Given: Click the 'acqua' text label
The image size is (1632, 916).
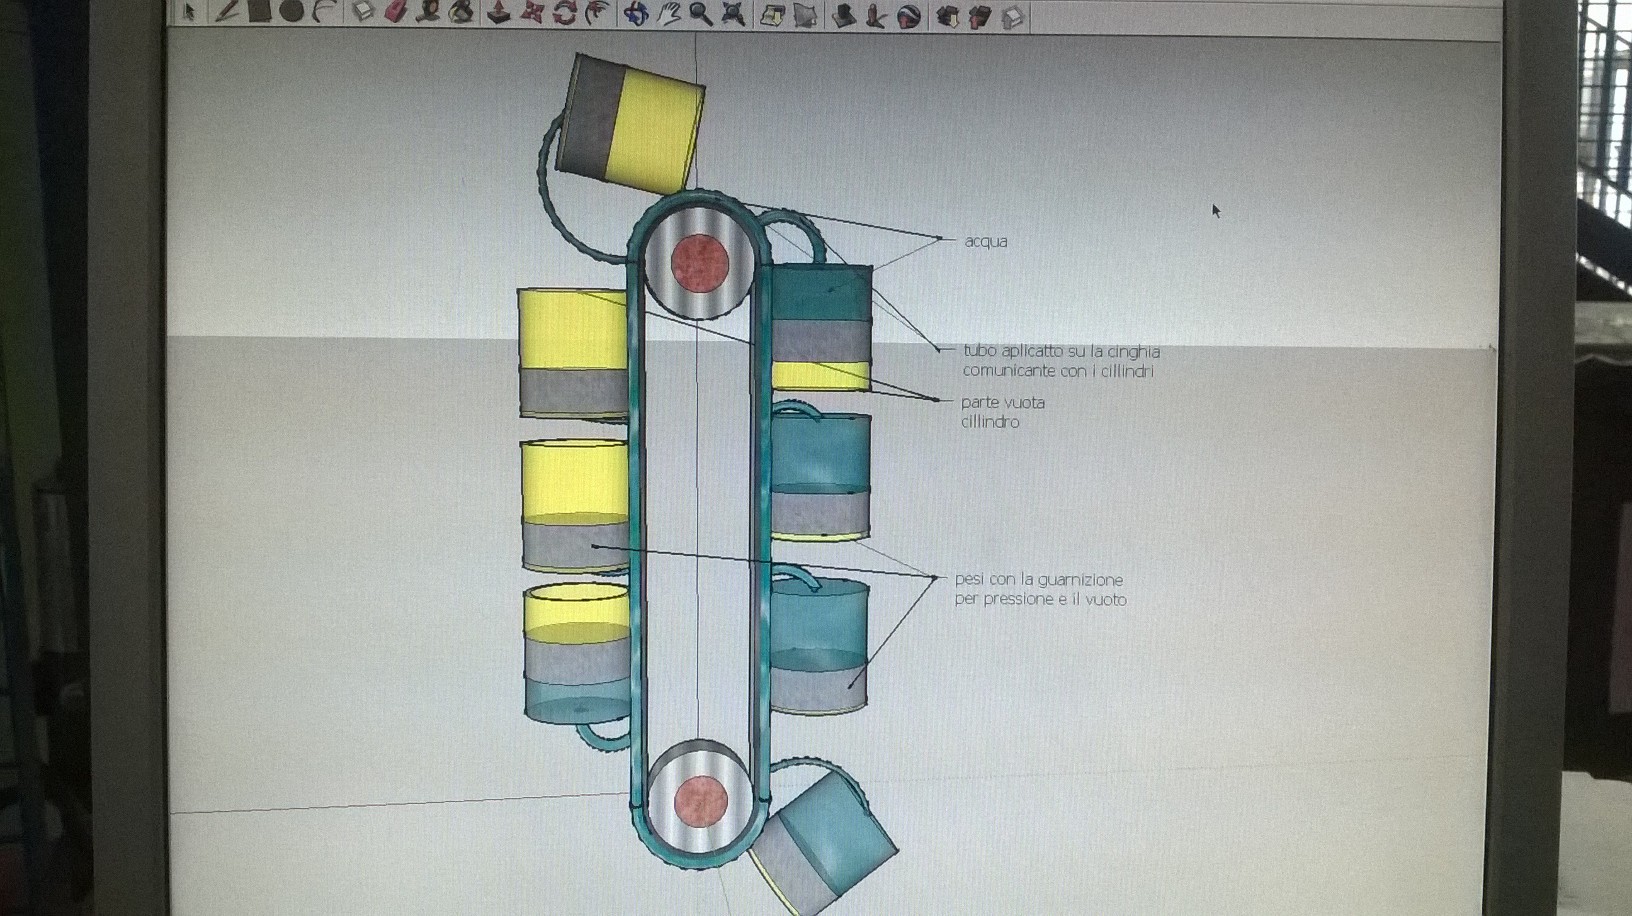Looking at the screenshot, I should coord(985,241).
